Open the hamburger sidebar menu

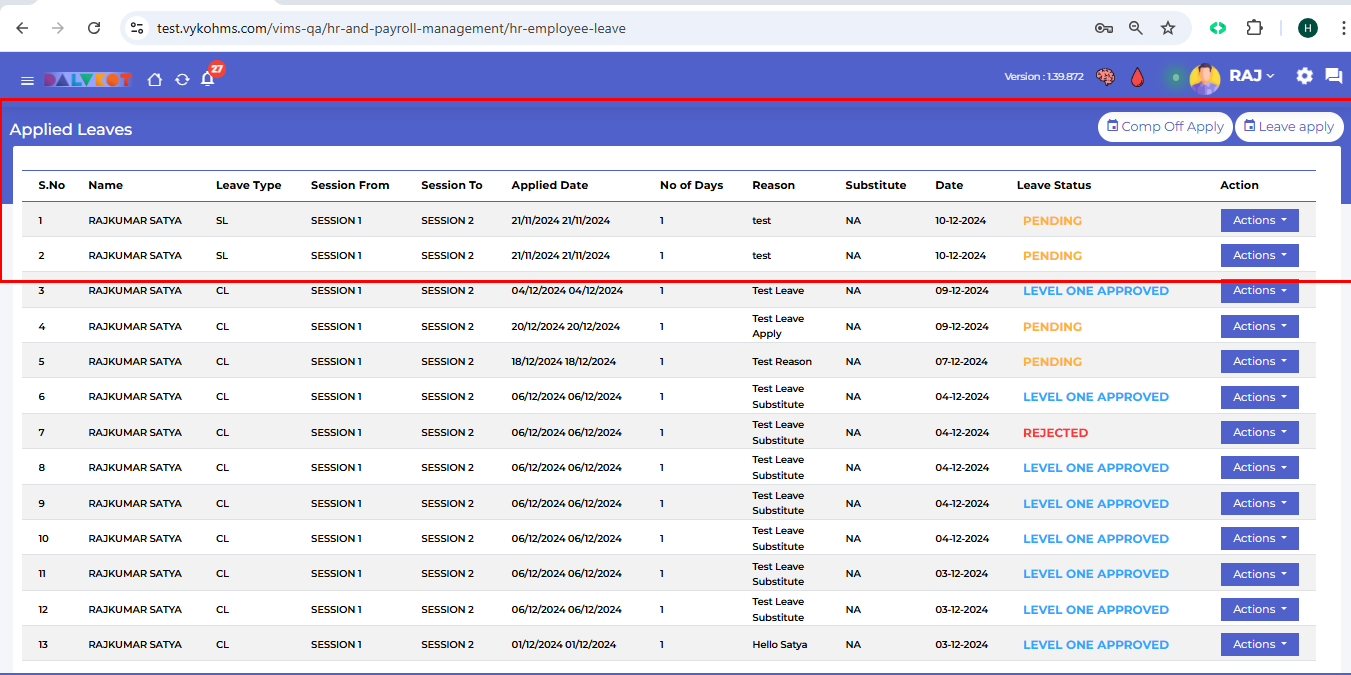(27, 80)
